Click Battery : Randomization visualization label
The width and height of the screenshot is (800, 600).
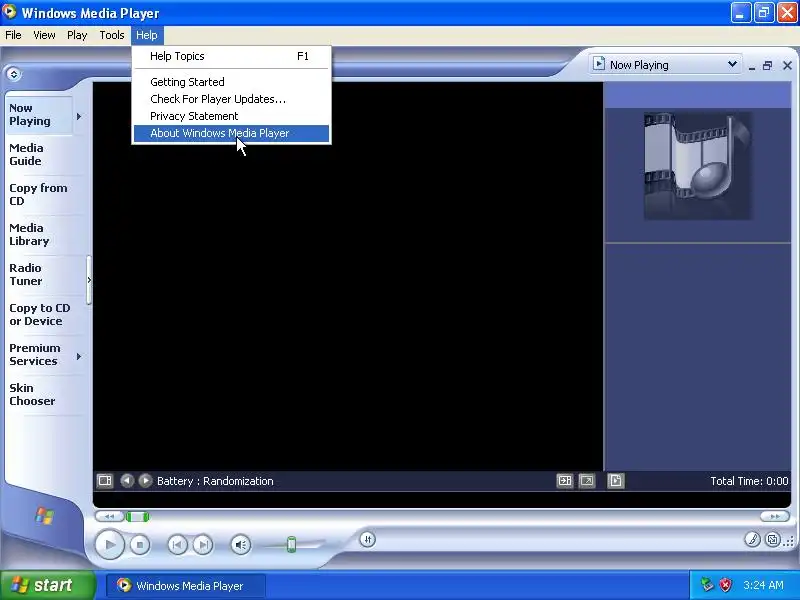[x=215, y=481]
